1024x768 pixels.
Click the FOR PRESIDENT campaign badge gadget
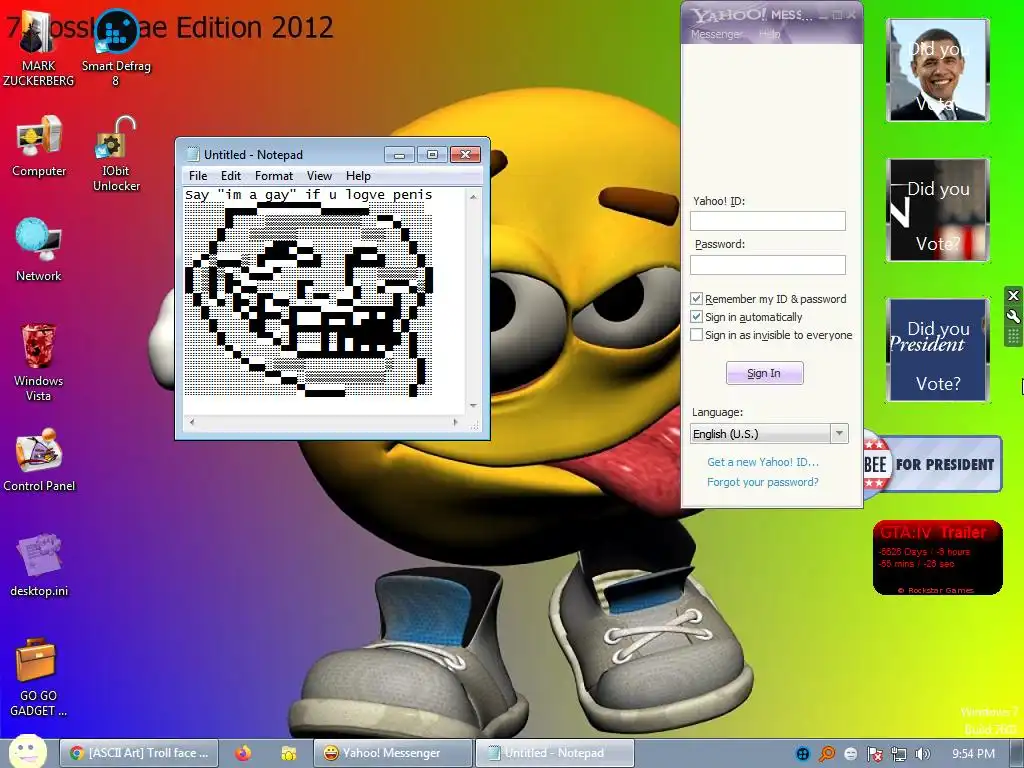pos(933,464)
